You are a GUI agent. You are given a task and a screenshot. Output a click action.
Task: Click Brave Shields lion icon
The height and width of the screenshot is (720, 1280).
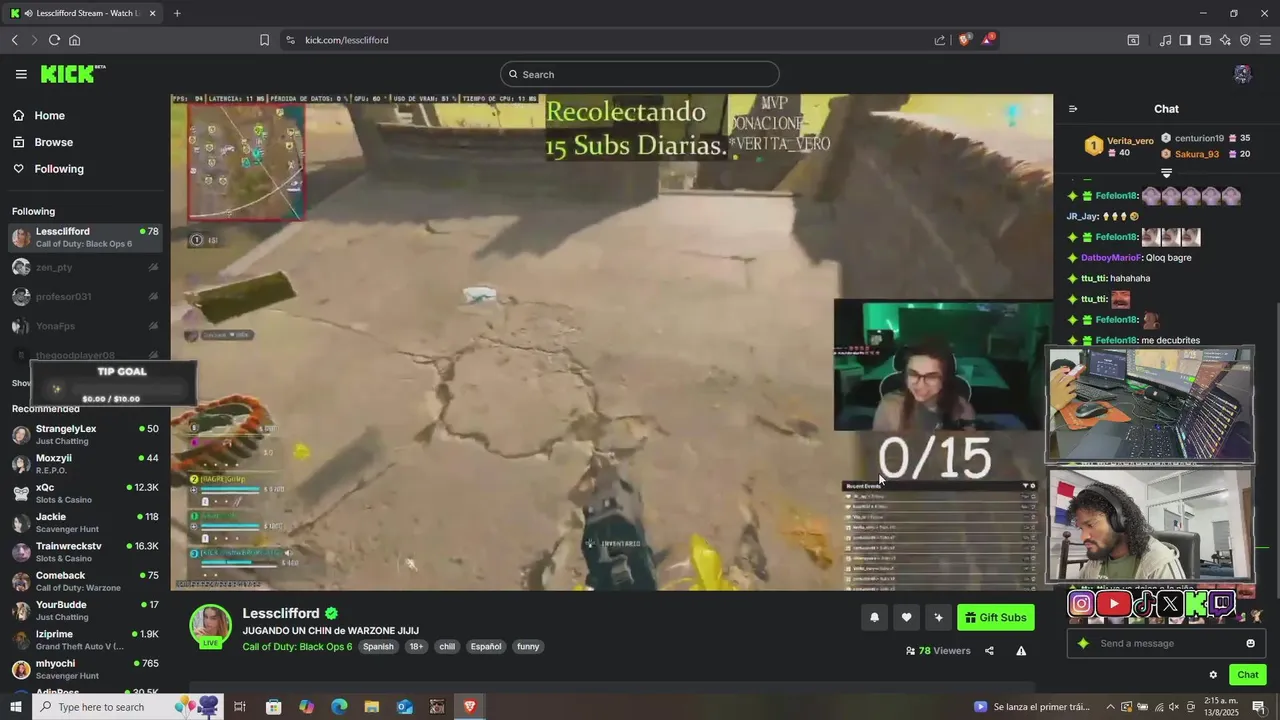(965, 40)
